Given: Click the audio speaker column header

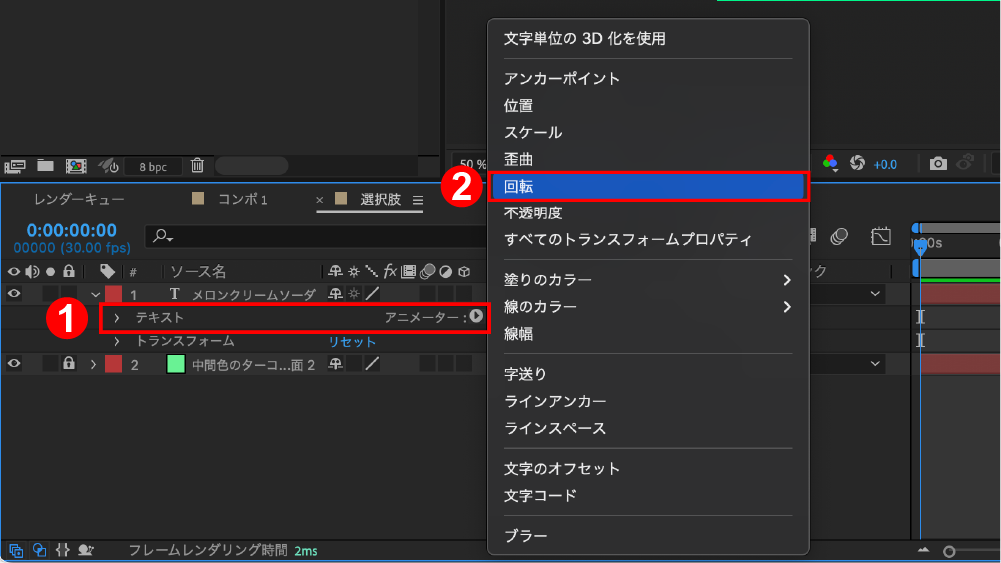Looking at the screenshot, I should 32,272.
